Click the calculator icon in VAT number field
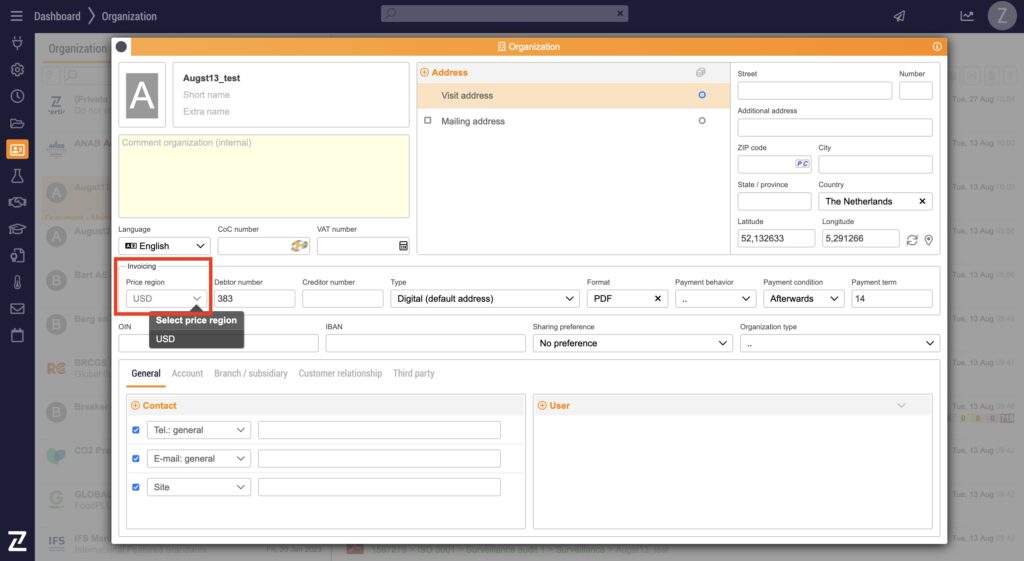 pyautogui.click(x=403, y=246)
